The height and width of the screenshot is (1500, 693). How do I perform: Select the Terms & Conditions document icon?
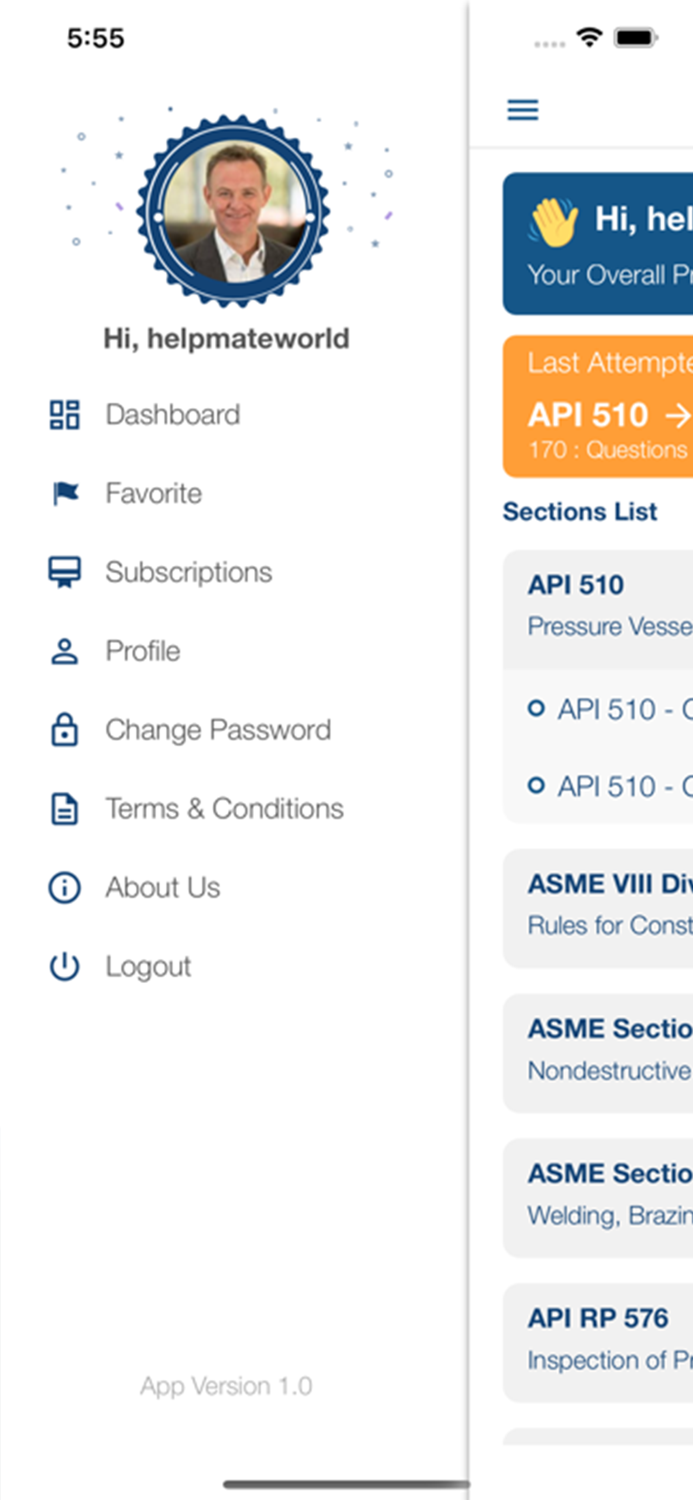pyautogui.click(x=63, y=808)
